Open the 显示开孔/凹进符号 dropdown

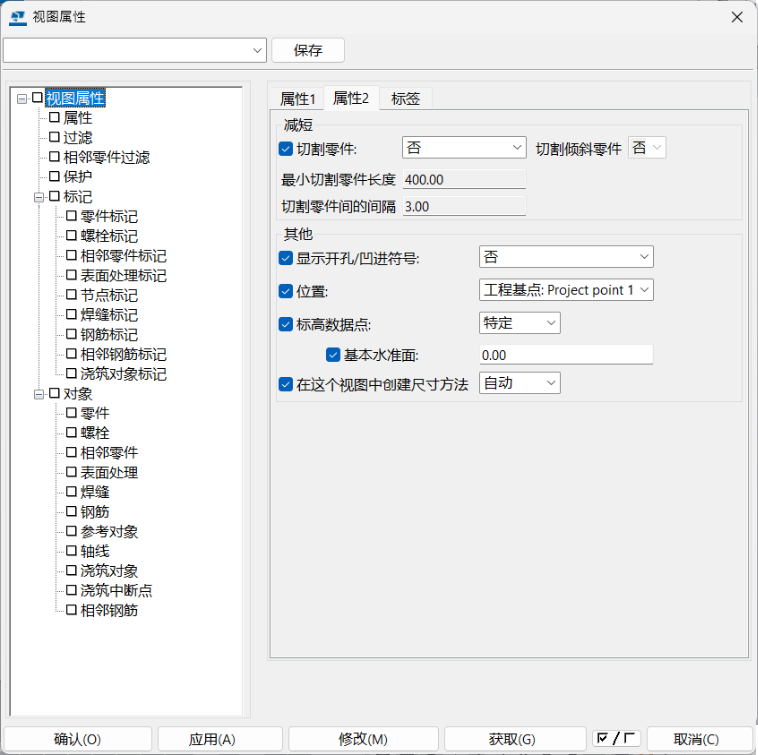tap(566, 257)
